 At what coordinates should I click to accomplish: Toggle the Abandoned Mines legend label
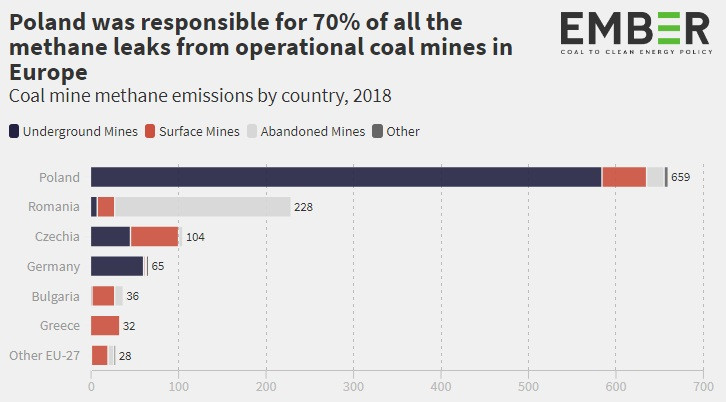coord(312,131)
